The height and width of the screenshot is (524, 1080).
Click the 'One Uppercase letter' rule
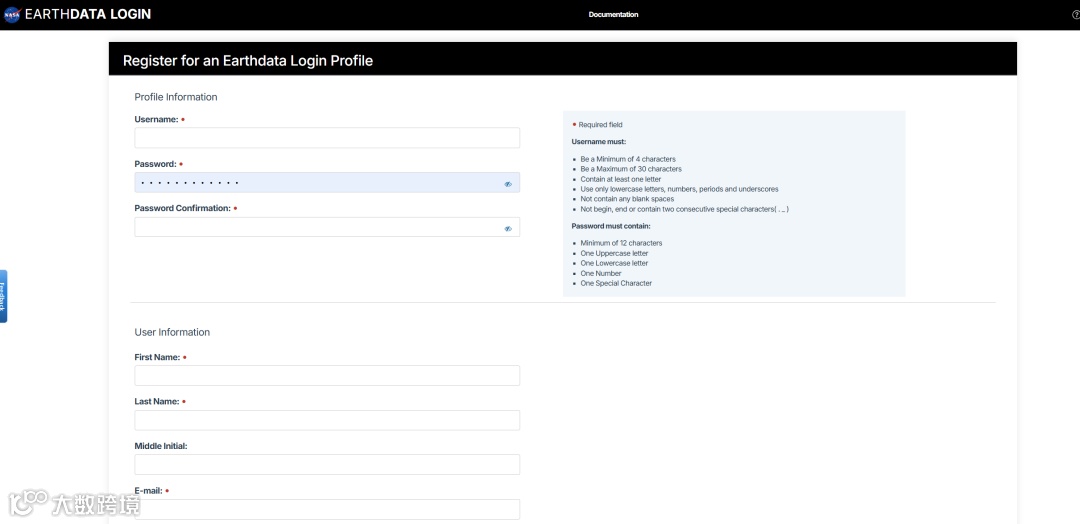(614, 253)
